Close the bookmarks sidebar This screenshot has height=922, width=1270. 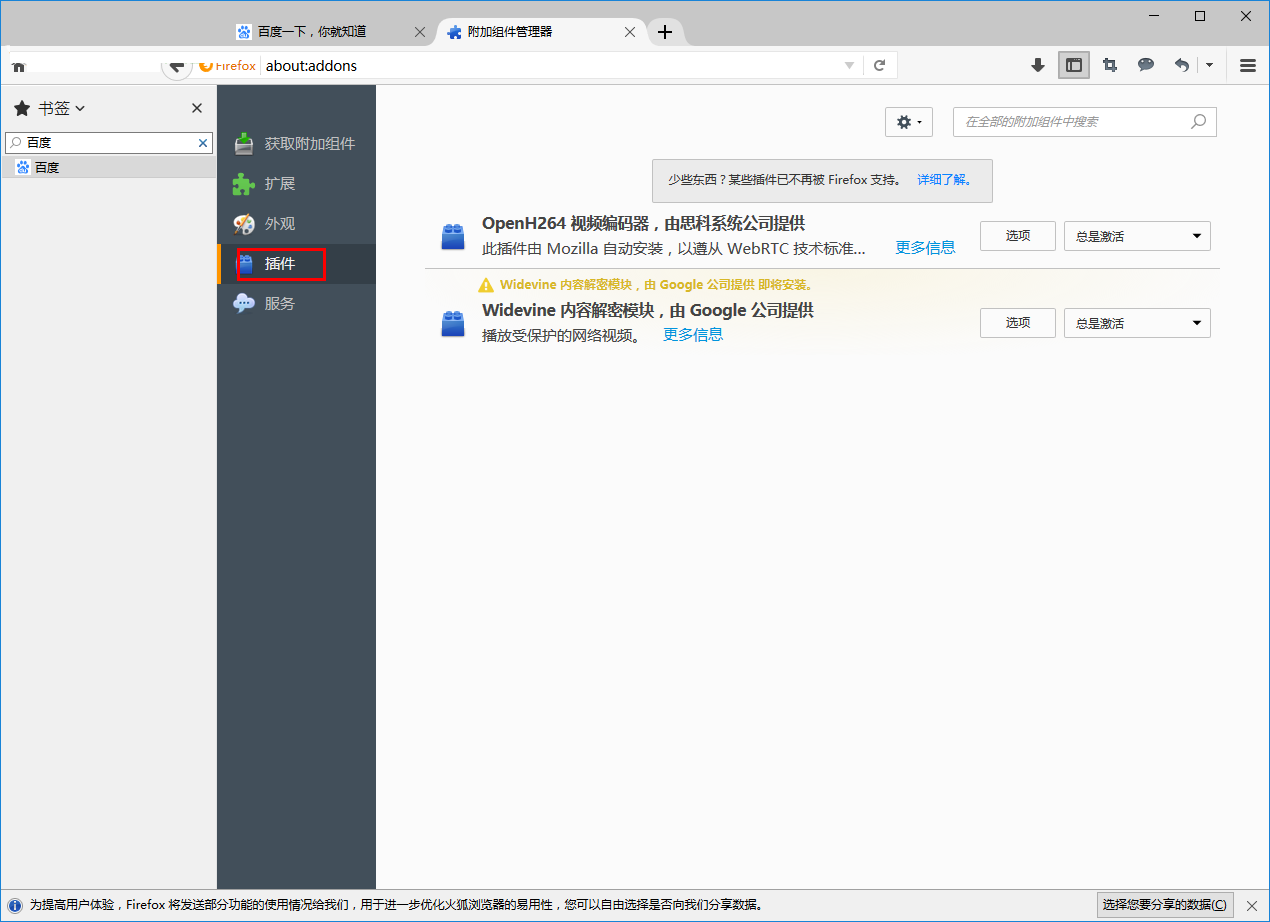point(197,108)
